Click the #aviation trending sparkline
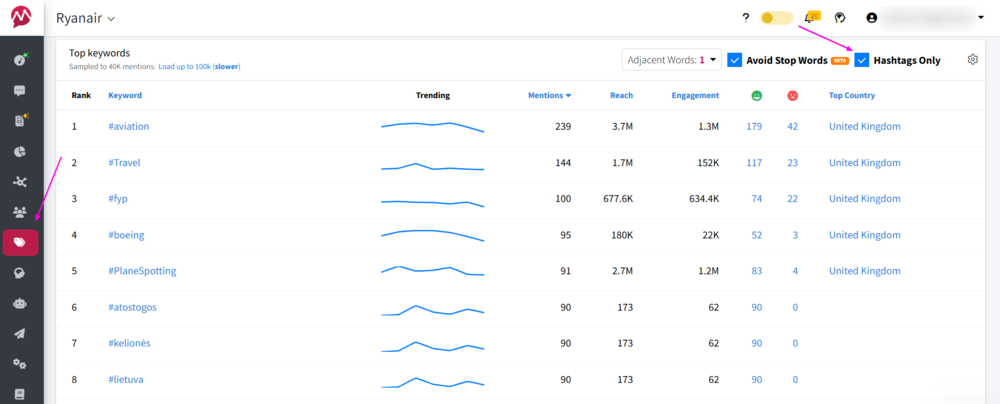1000x404 pixels. tap(433, 126)
